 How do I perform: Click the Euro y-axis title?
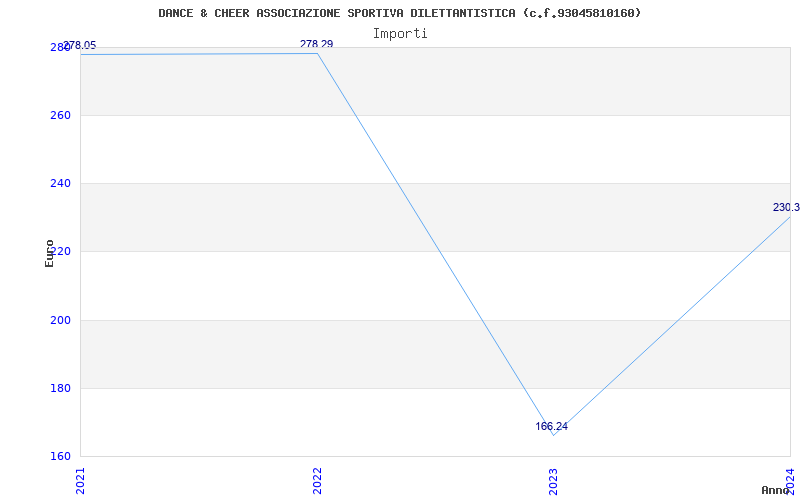pos(49,253)
